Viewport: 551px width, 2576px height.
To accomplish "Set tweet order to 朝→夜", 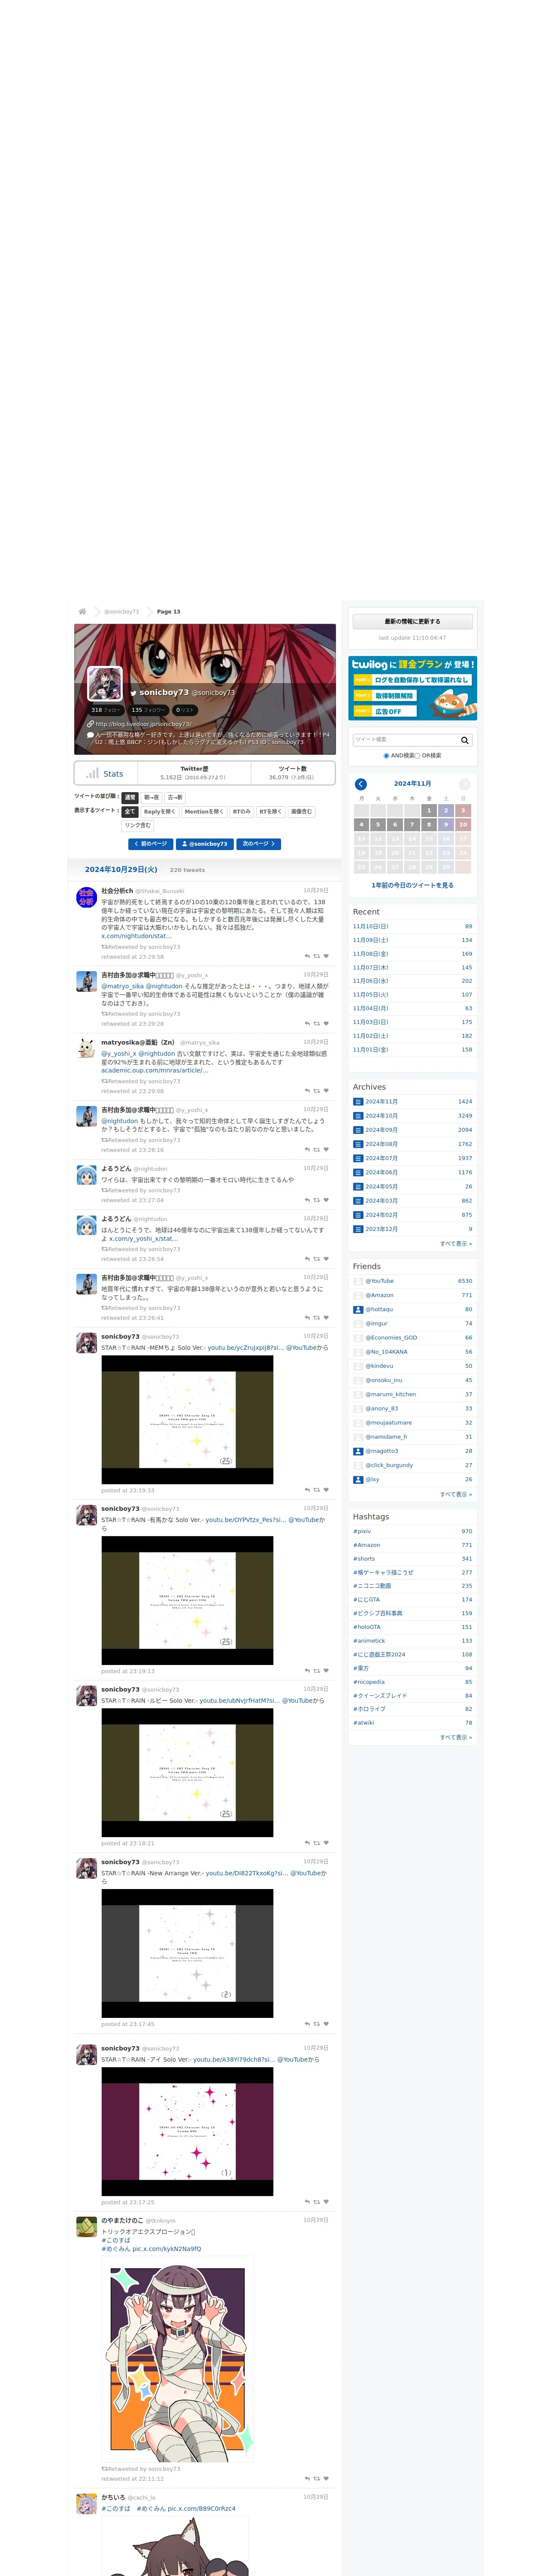I will coord(152,798).
